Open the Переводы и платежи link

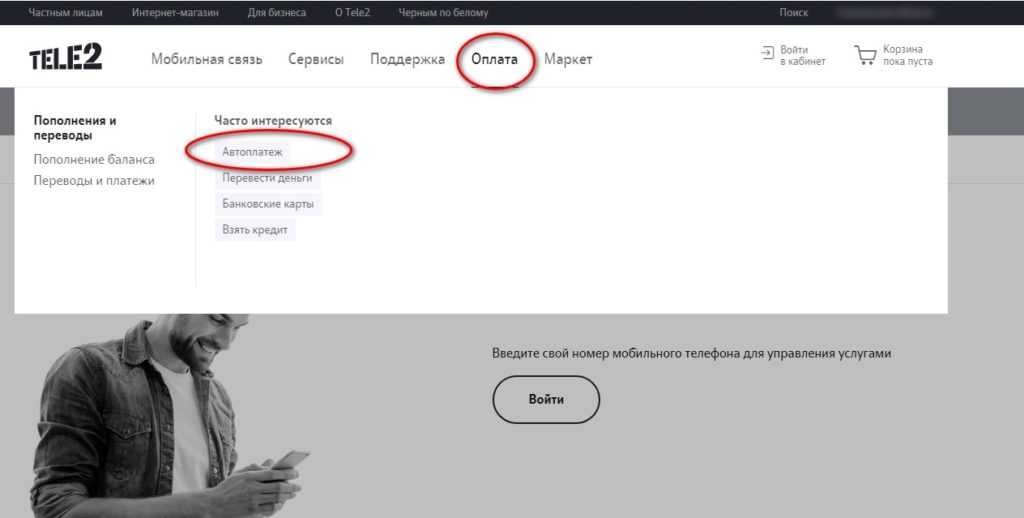pyautogui.click(x=94, y=181)
